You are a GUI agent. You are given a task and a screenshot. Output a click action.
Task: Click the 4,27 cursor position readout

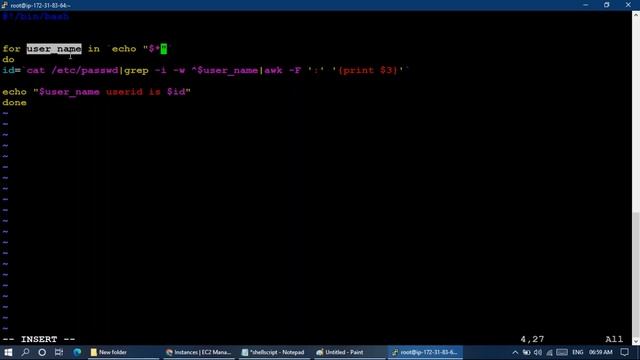point(532,339)
